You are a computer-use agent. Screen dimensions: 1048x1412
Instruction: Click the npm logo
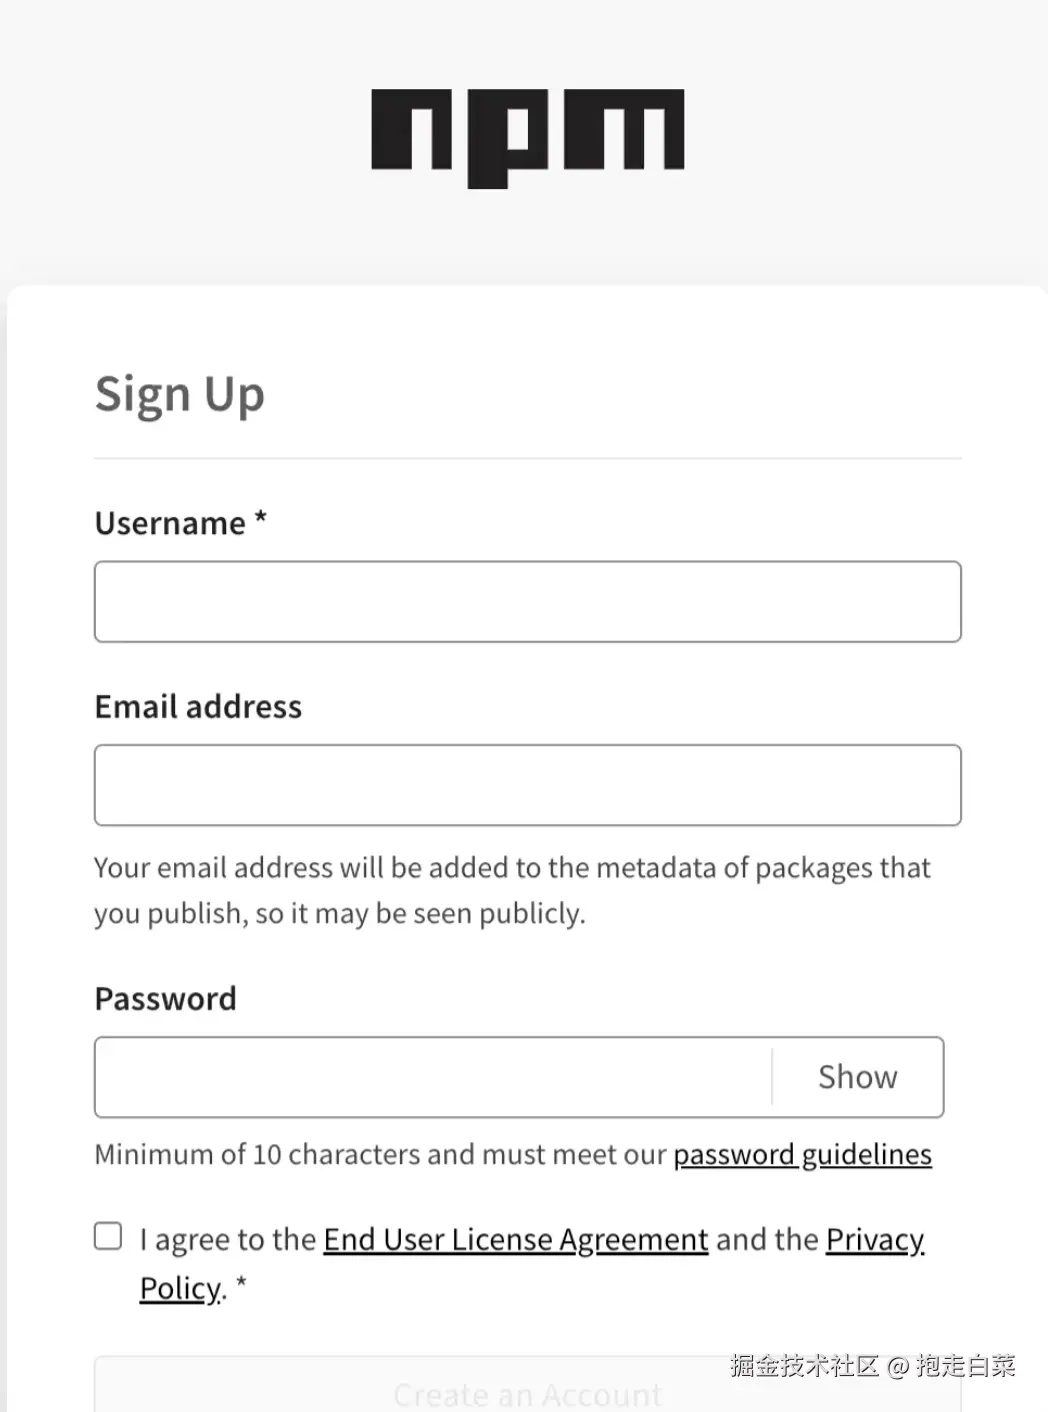[x=527, y=137]
